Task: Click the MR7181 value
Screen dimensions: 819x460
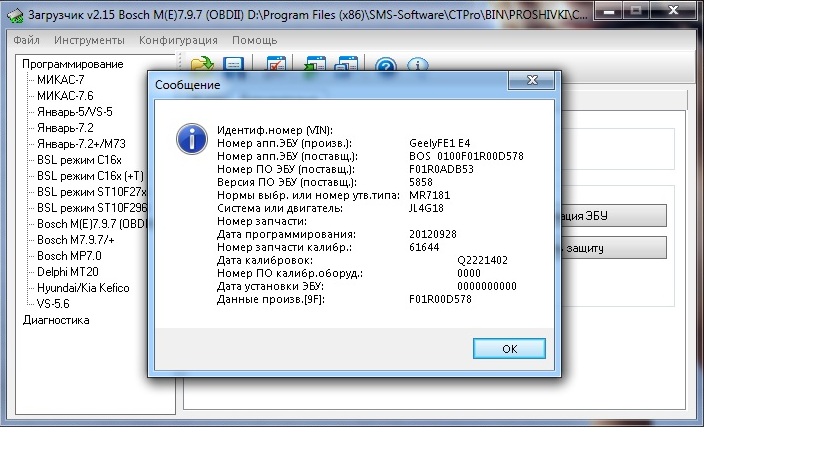Action: pyautogui.click(x=429, y=195)
